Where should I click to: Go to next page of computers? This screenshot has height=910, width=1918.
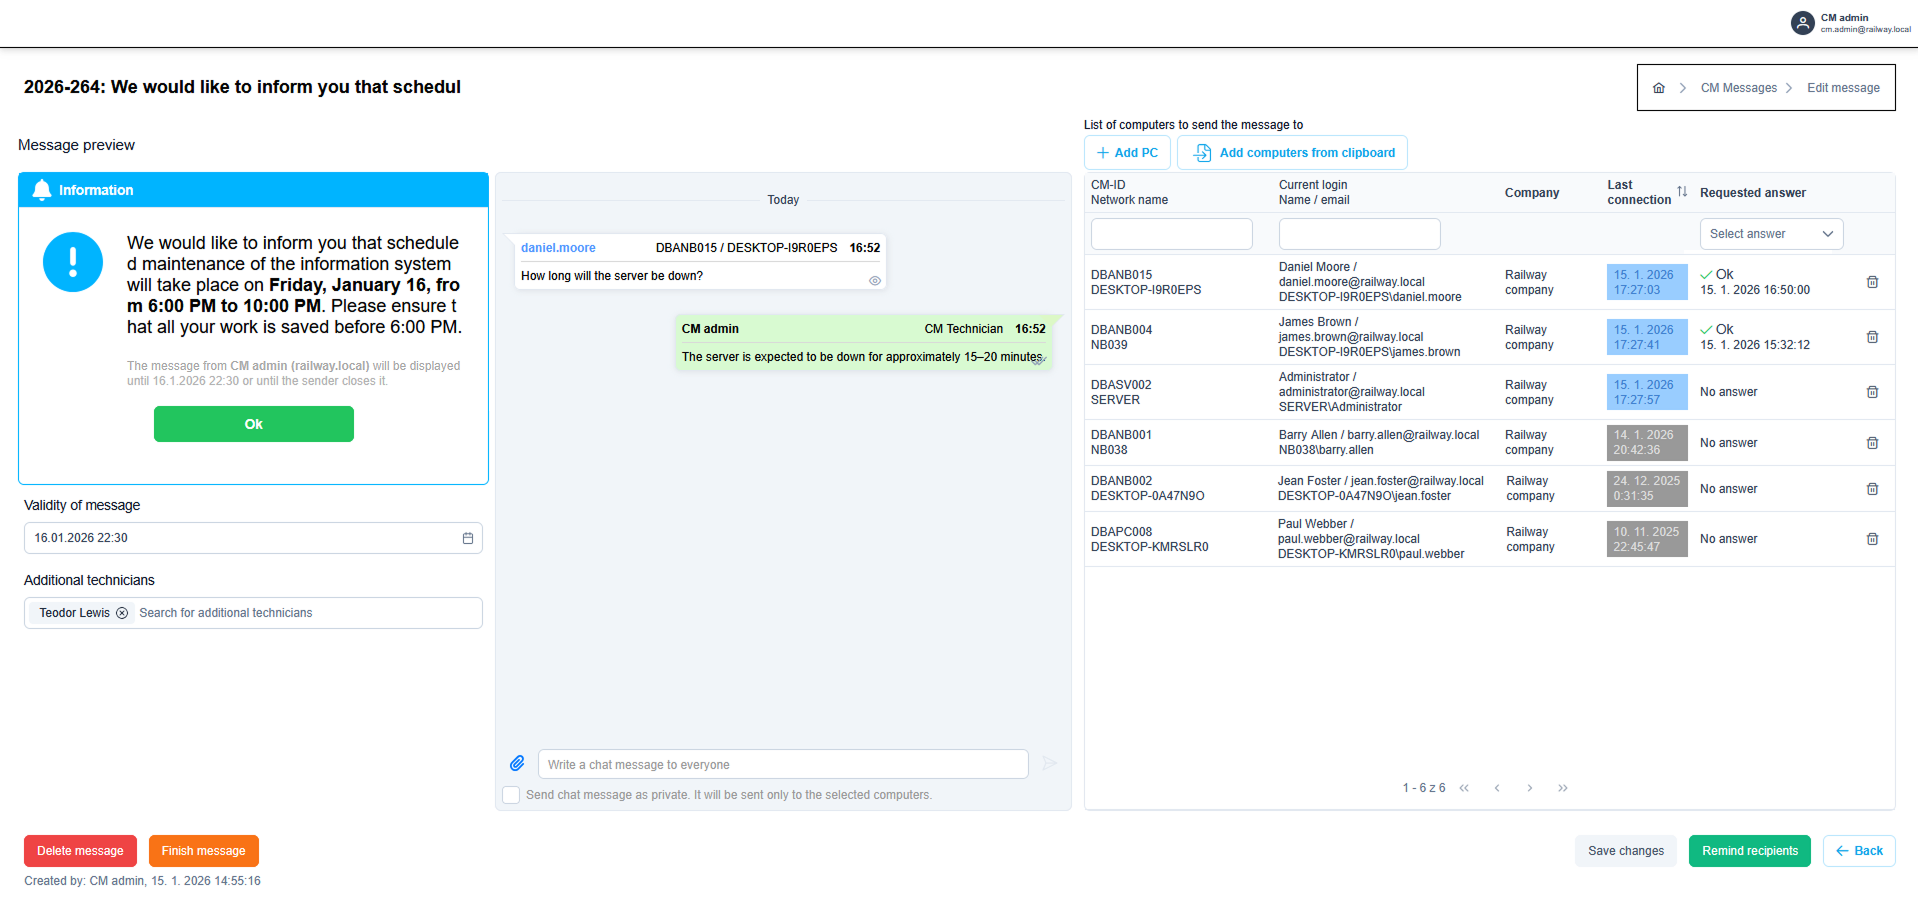[1530, 788]
